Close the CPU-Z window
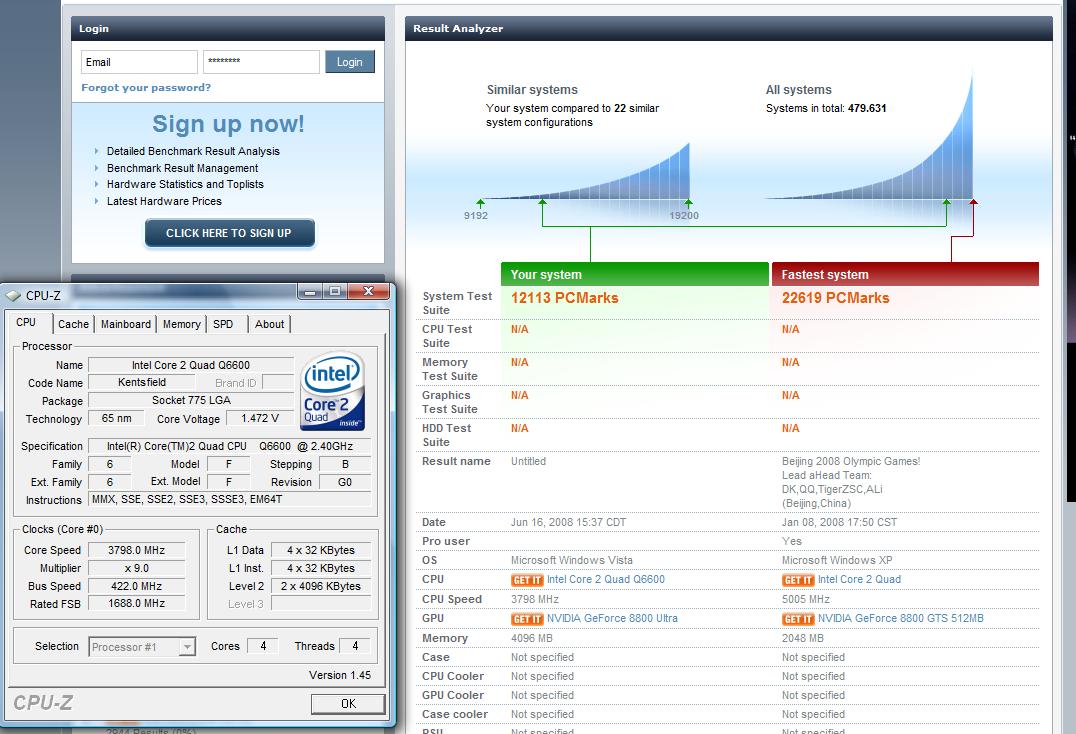This screenshot has width=1076, height=734. pos(369,292)
